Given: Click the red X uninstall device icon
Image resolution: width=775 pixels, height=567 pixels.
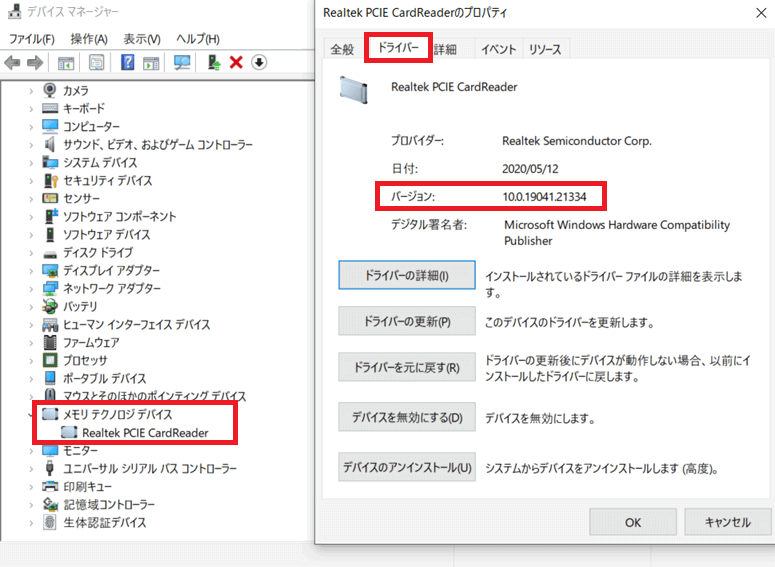Looking at the screenshot, I should click(236, 62).
